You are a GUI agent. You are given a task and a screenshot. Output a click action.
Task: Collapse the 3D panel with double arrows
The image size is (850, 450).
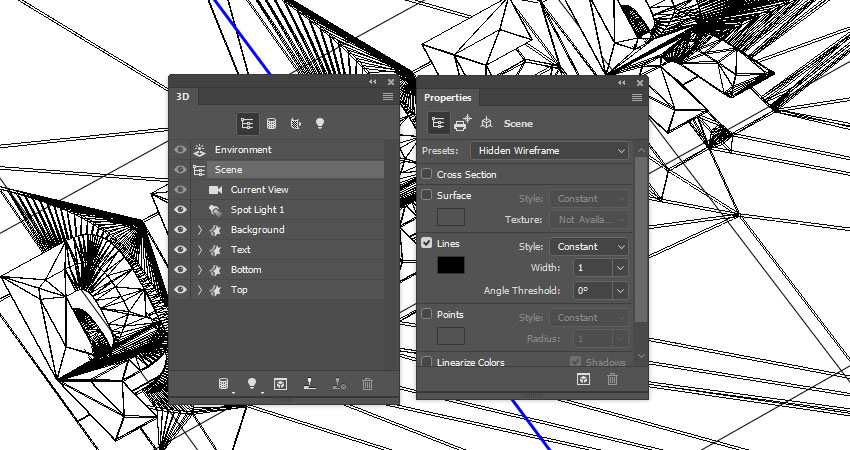click(x=373, y=82)
